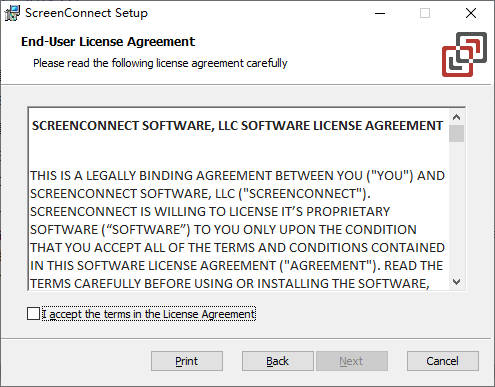Go Back to the previous setup step
Viewport: 495px width, 387px height.
coord(277,361)
